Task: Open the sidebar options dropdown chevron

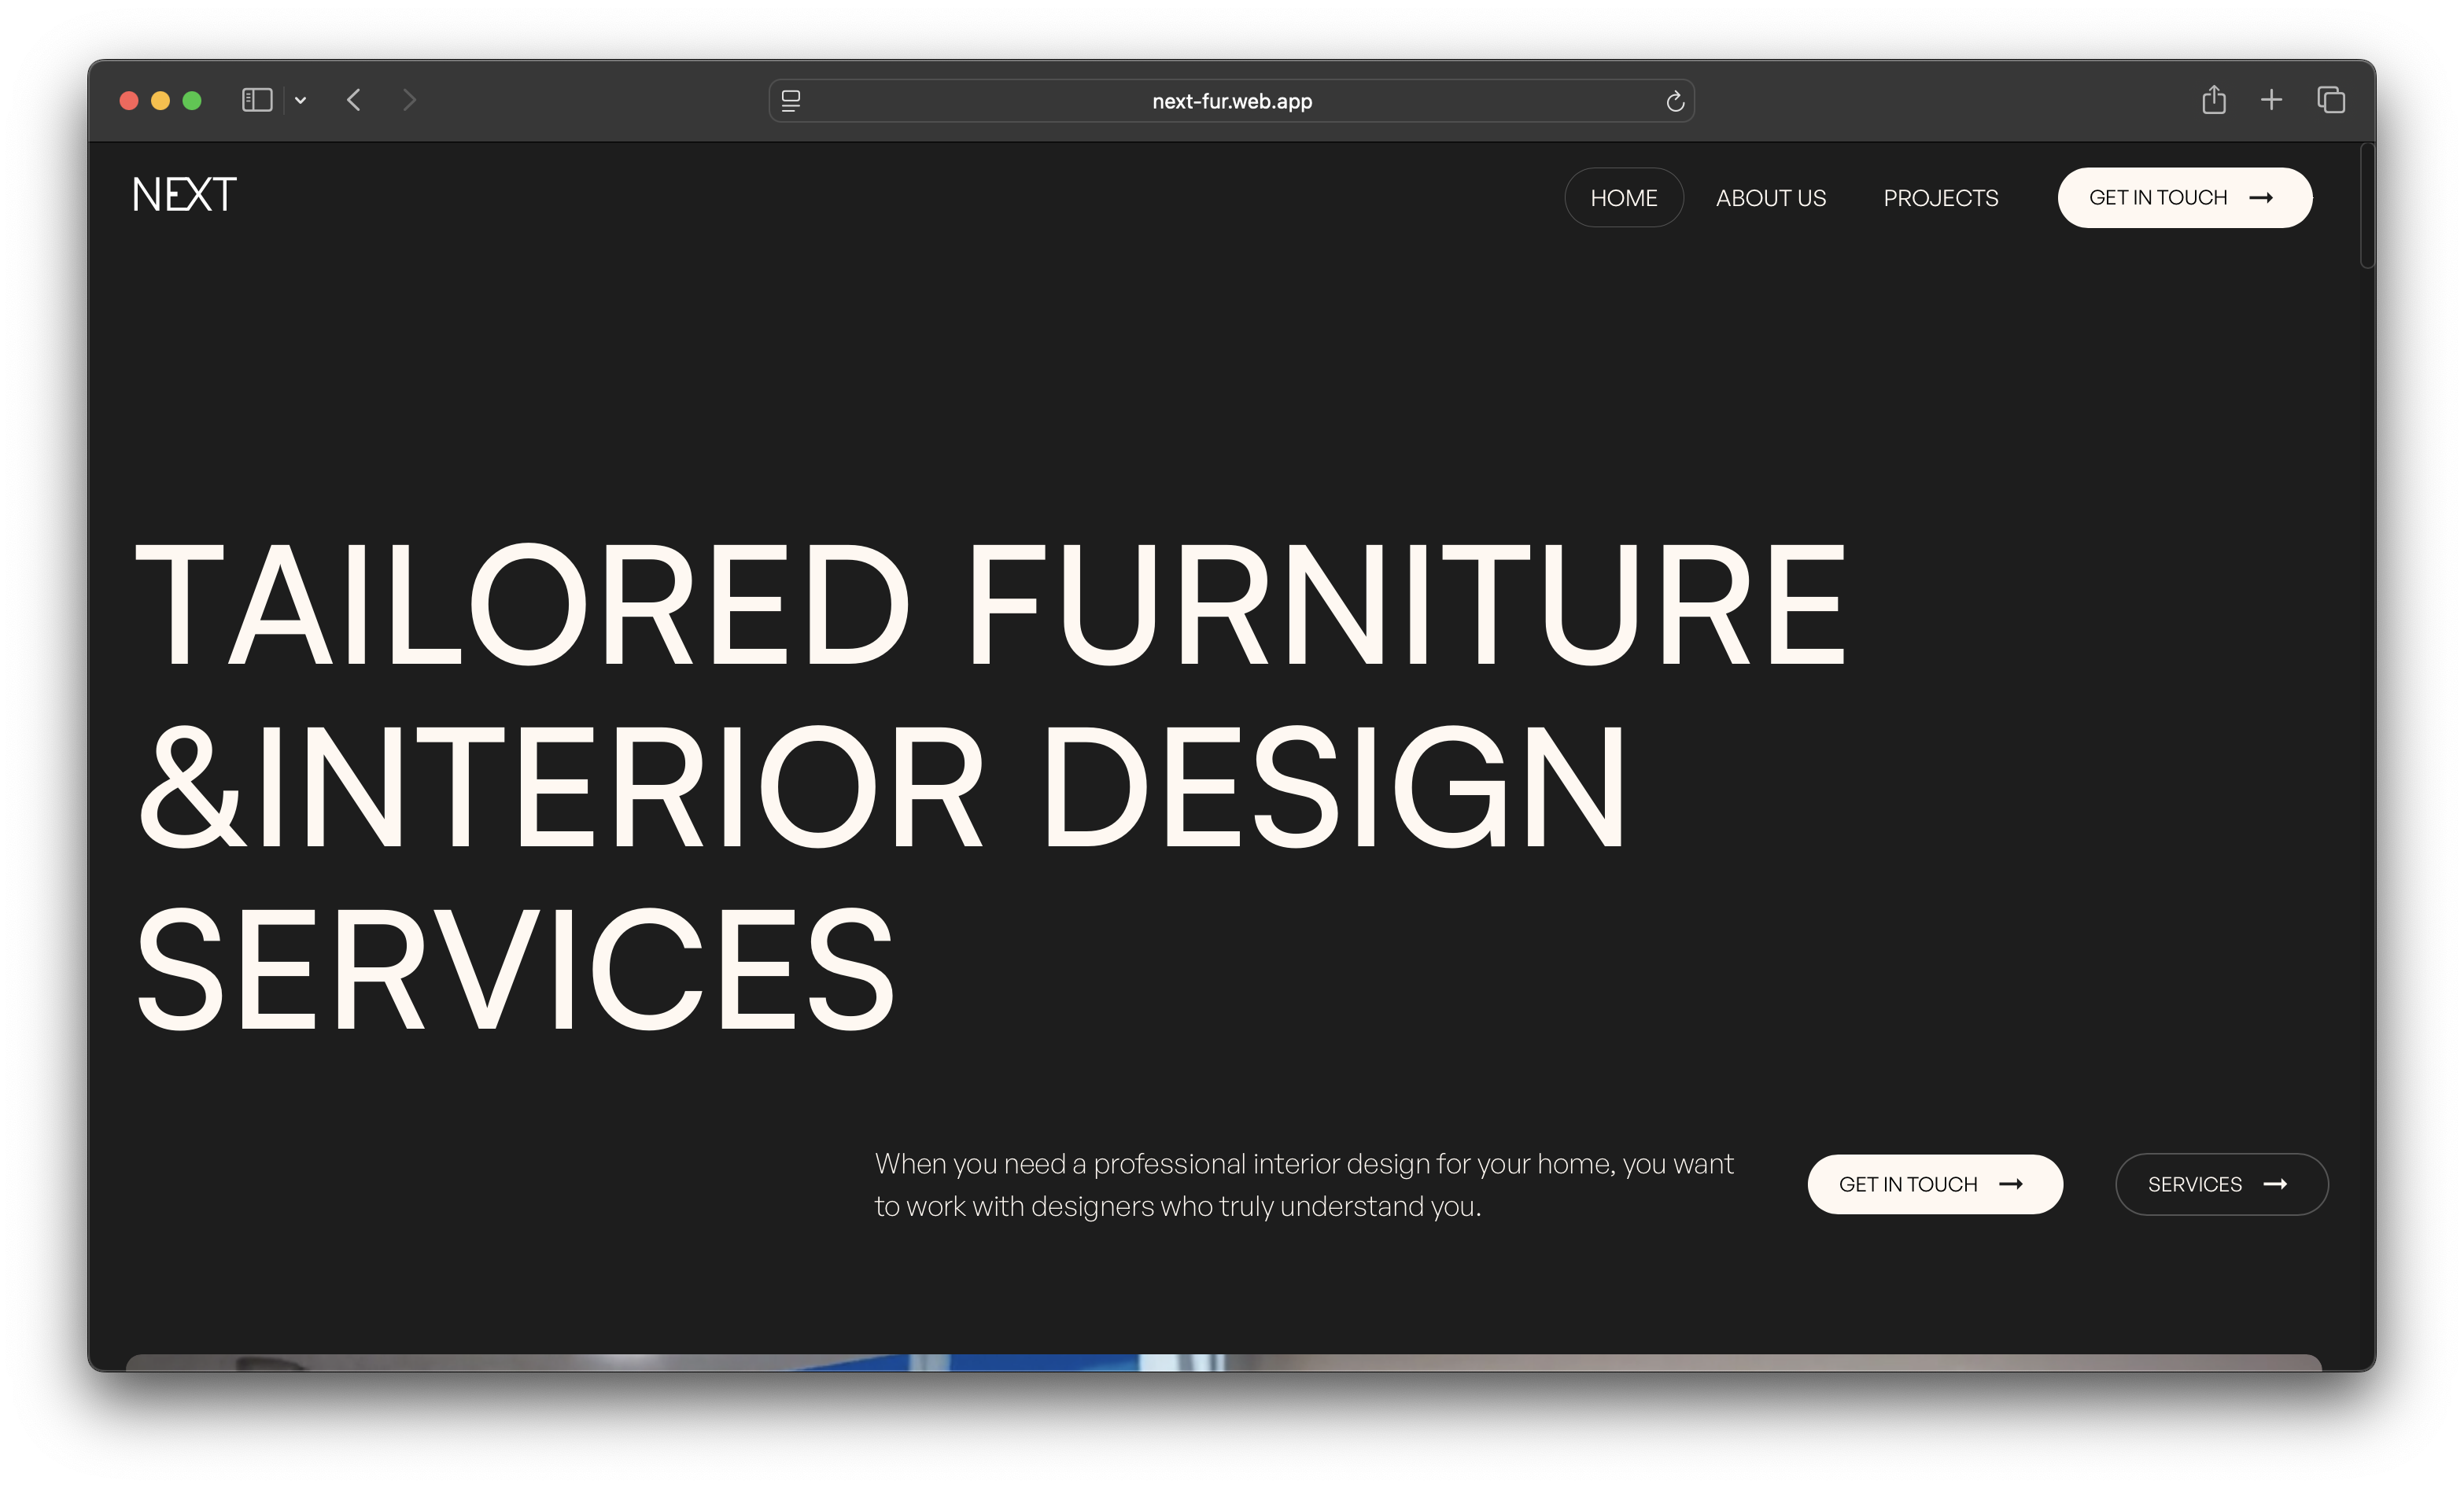Action: pyautogui.click(x=300, y=100)
